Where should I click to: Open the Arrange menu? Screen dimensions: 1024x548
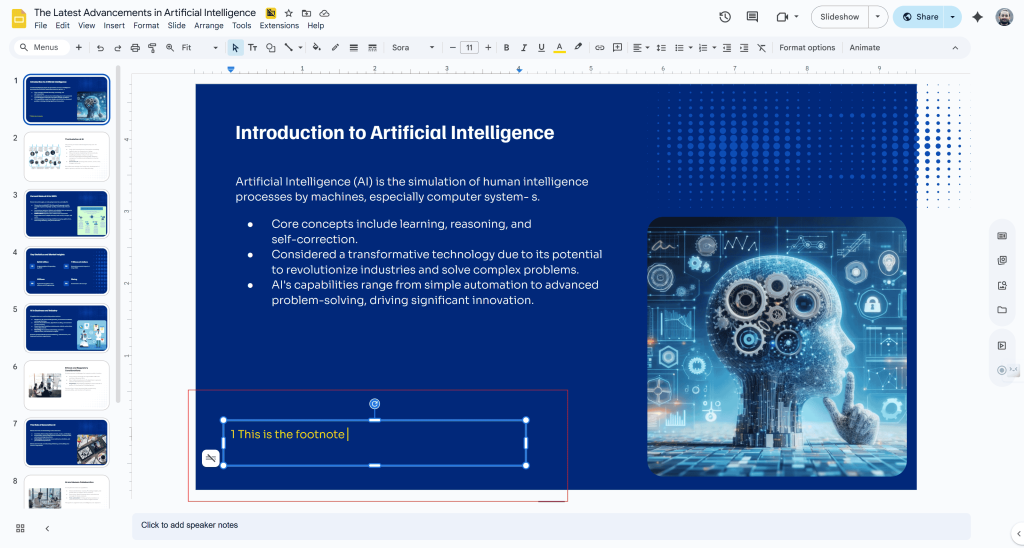209,25
